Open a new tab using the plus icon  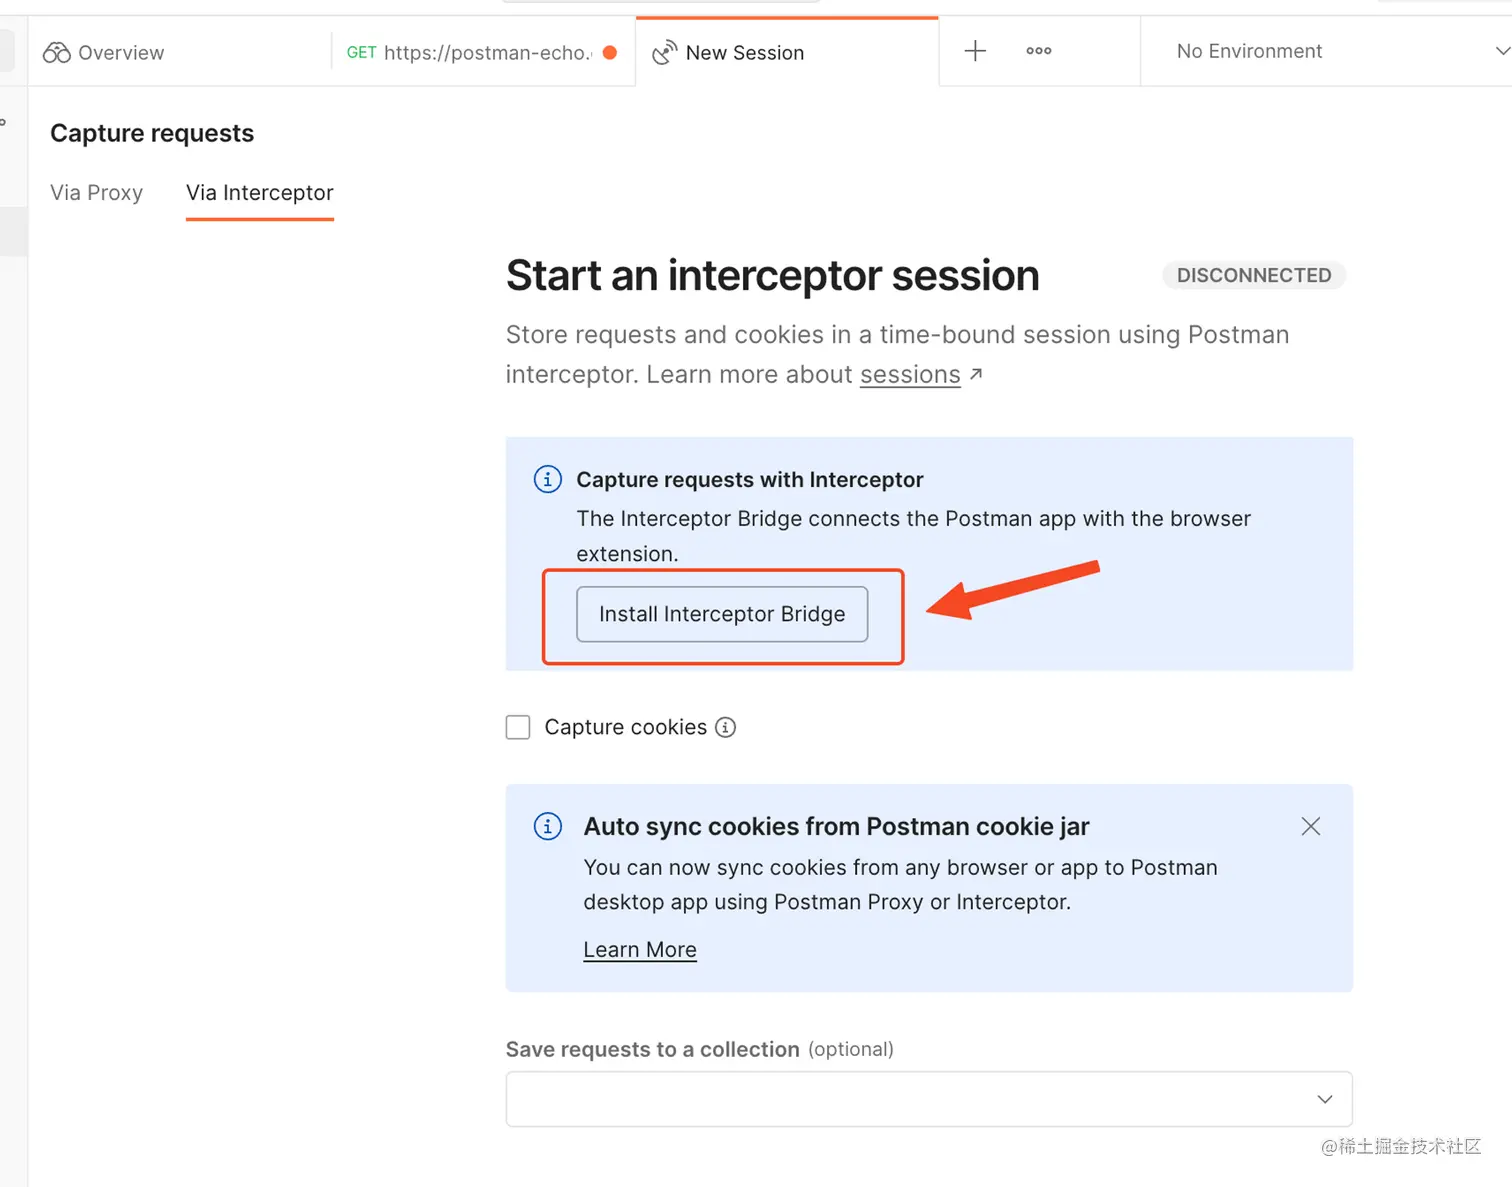(974, 51)
